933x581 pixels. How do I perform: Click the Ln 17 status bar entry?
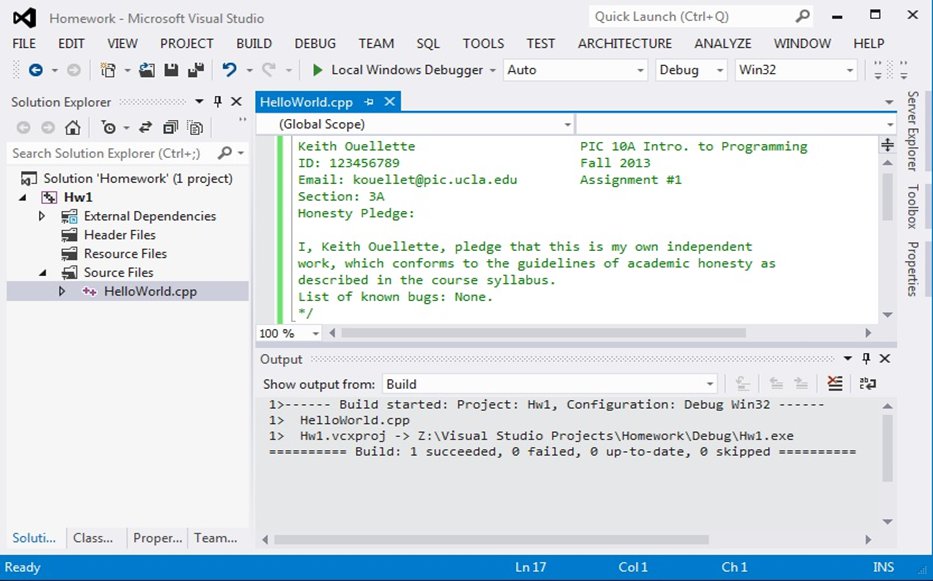530,567
